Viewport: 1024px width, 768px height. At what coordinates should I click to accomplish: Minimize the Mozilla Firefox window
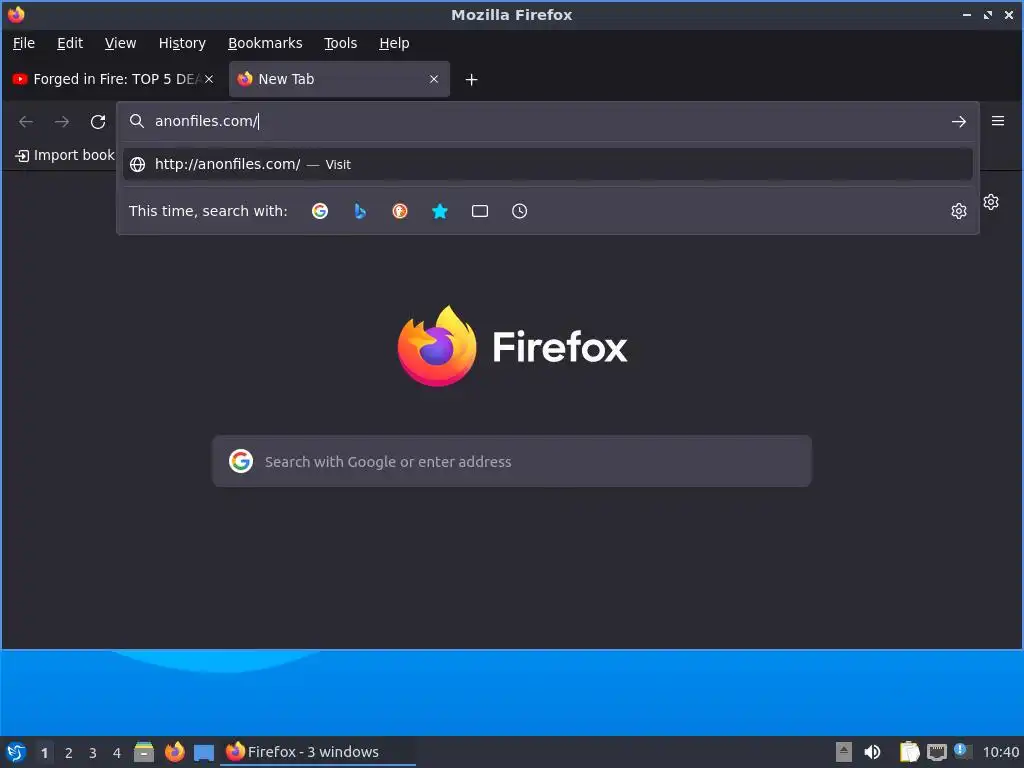tap(967, 14)
